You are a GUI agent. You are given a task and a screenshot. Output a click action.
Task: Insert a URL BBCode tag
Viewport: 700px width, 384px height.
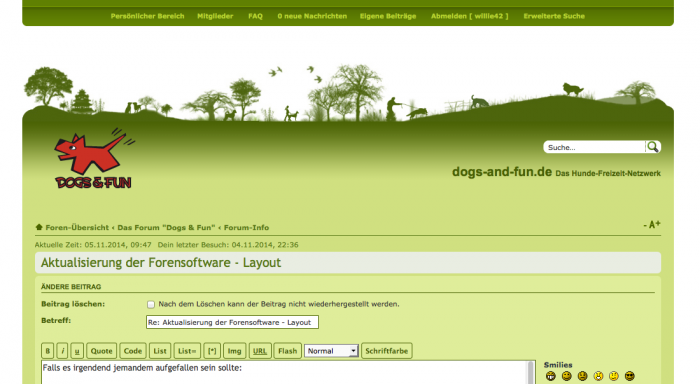tap(260, 351)
